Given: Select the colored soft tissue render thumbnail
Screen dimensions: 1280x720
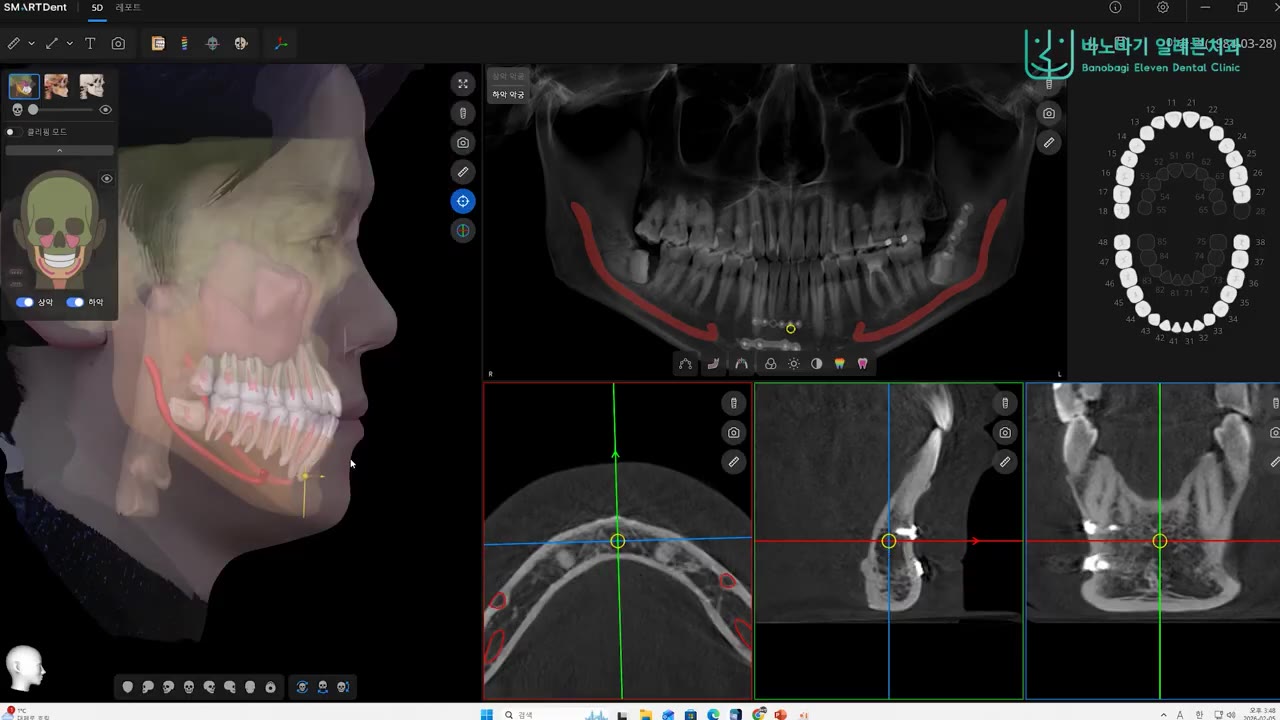Looking at the screenshot, I should pyautogui.click(x=24, y=86).
